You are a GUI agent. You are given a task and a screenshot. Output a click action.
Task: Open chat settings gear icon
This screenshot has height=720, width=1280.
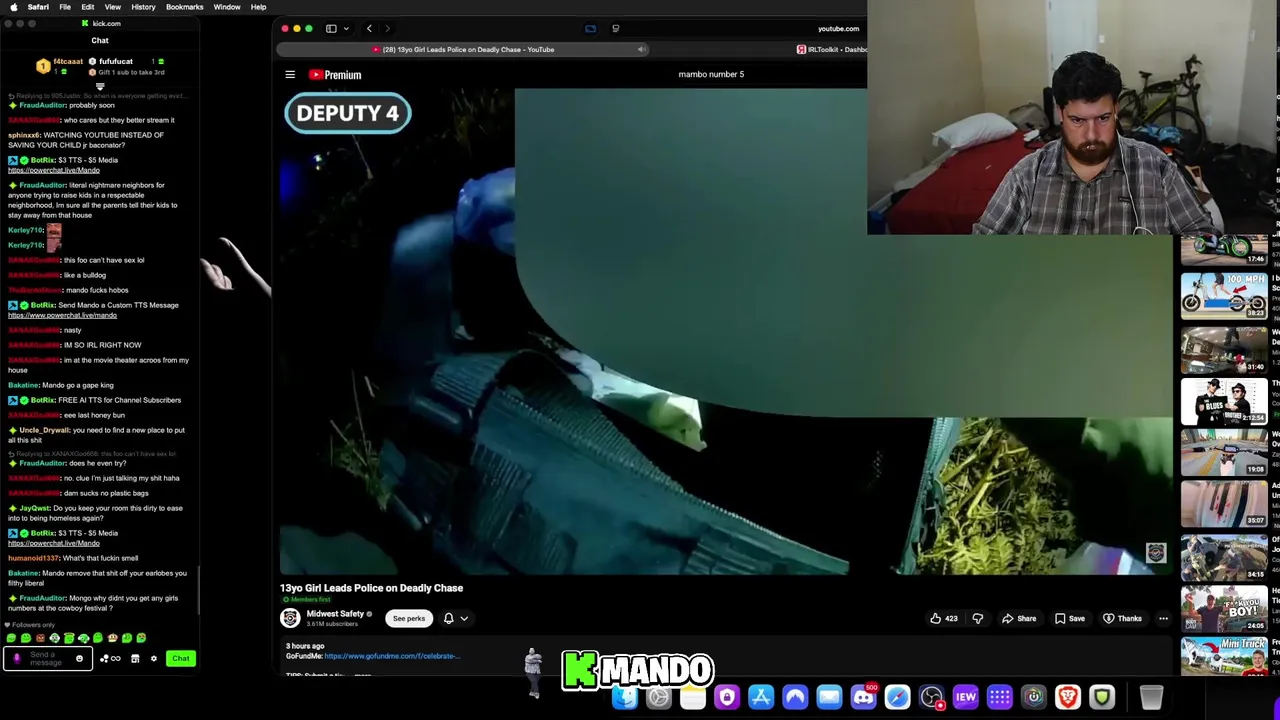click(153, 659)
